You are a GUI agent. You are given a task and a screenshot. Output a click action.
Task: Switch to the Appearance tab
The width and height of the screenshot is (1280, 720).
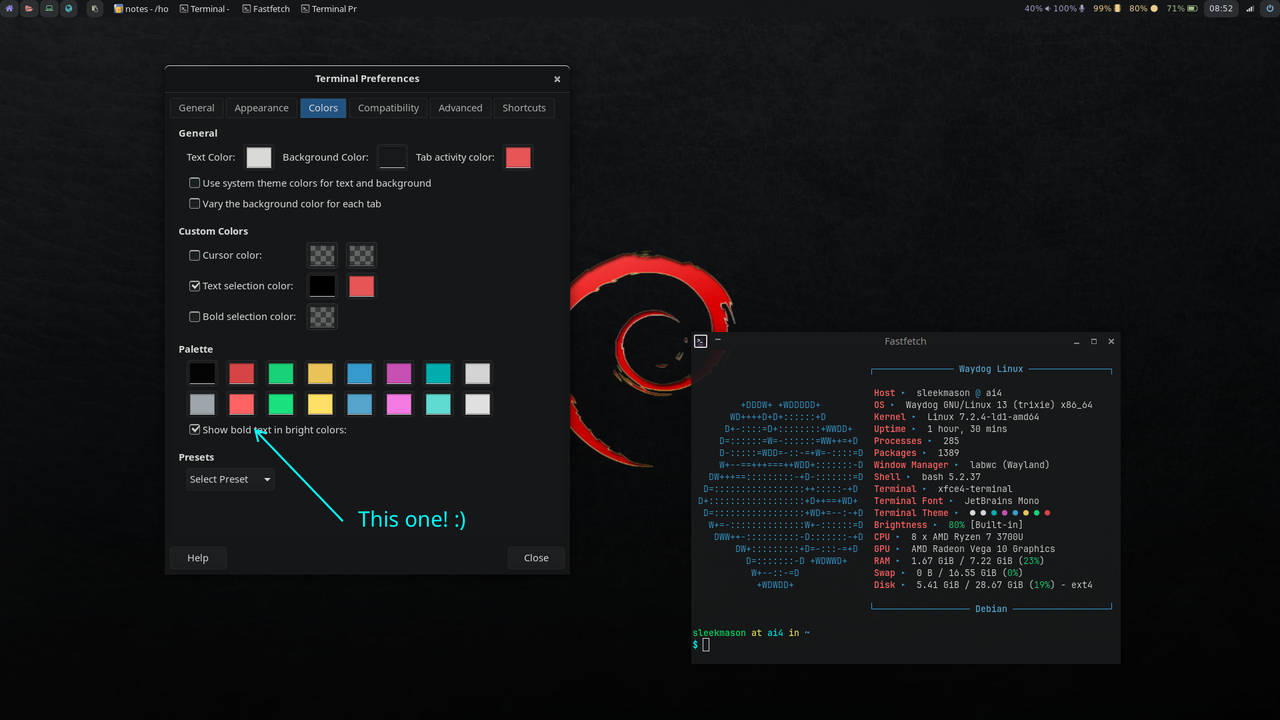coord(261,108)
